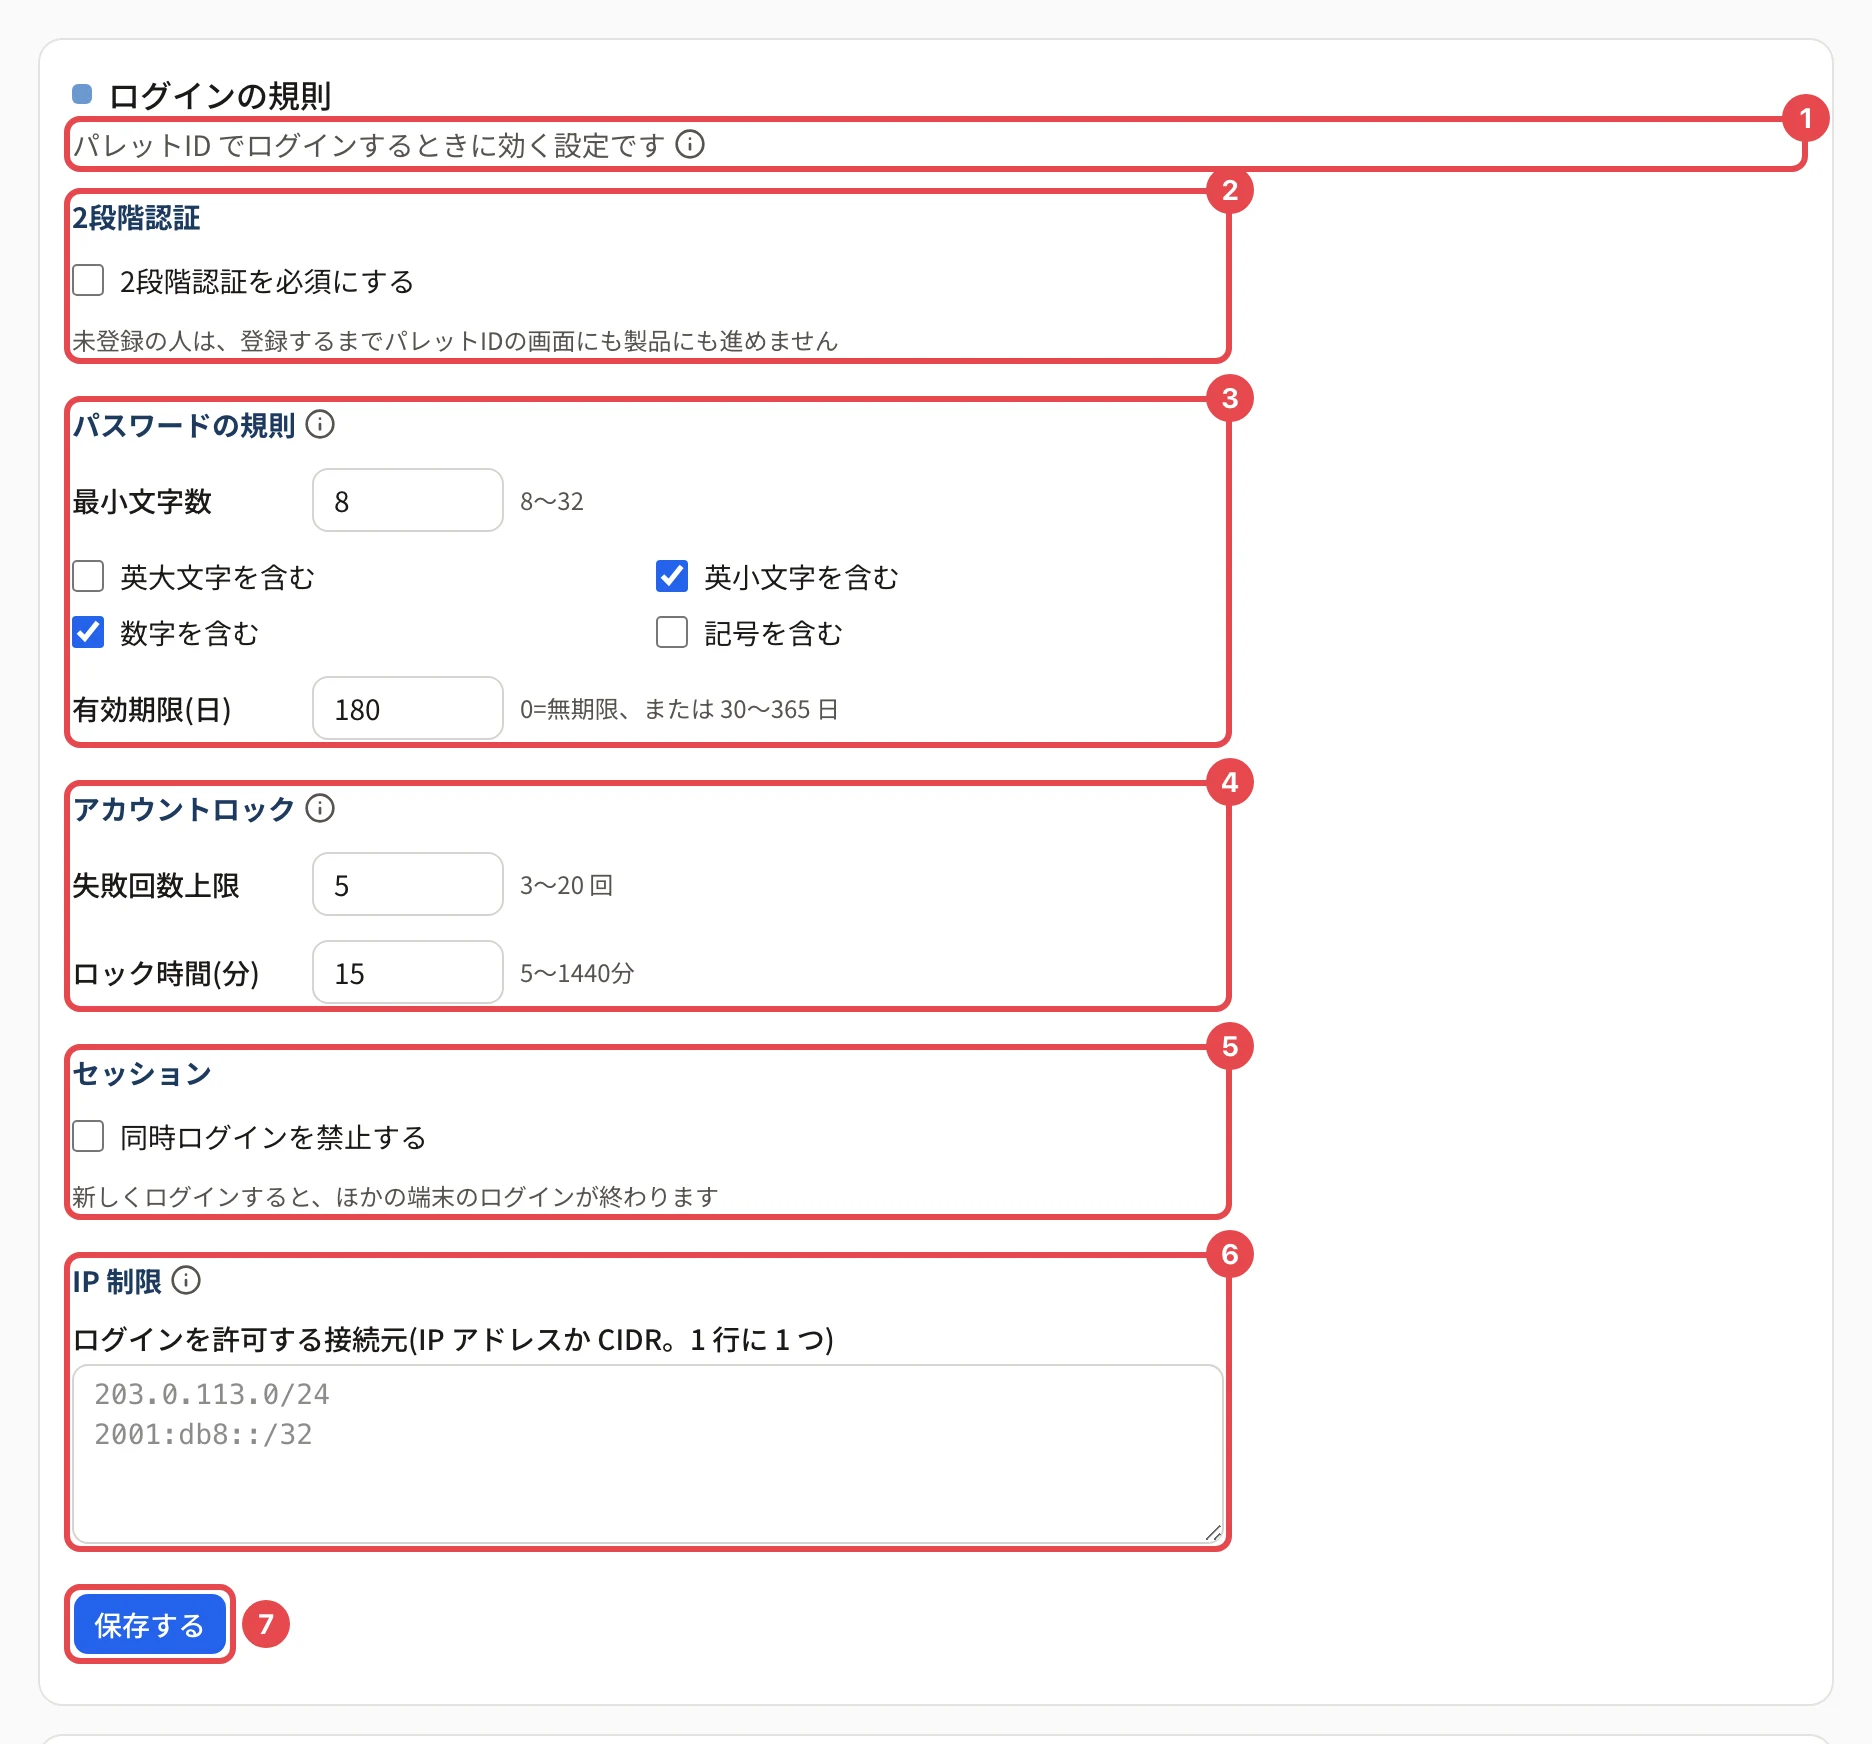Click info icon beside パレットID login description
Viewport: 1872px width, 1744px height.
(690, 145)
